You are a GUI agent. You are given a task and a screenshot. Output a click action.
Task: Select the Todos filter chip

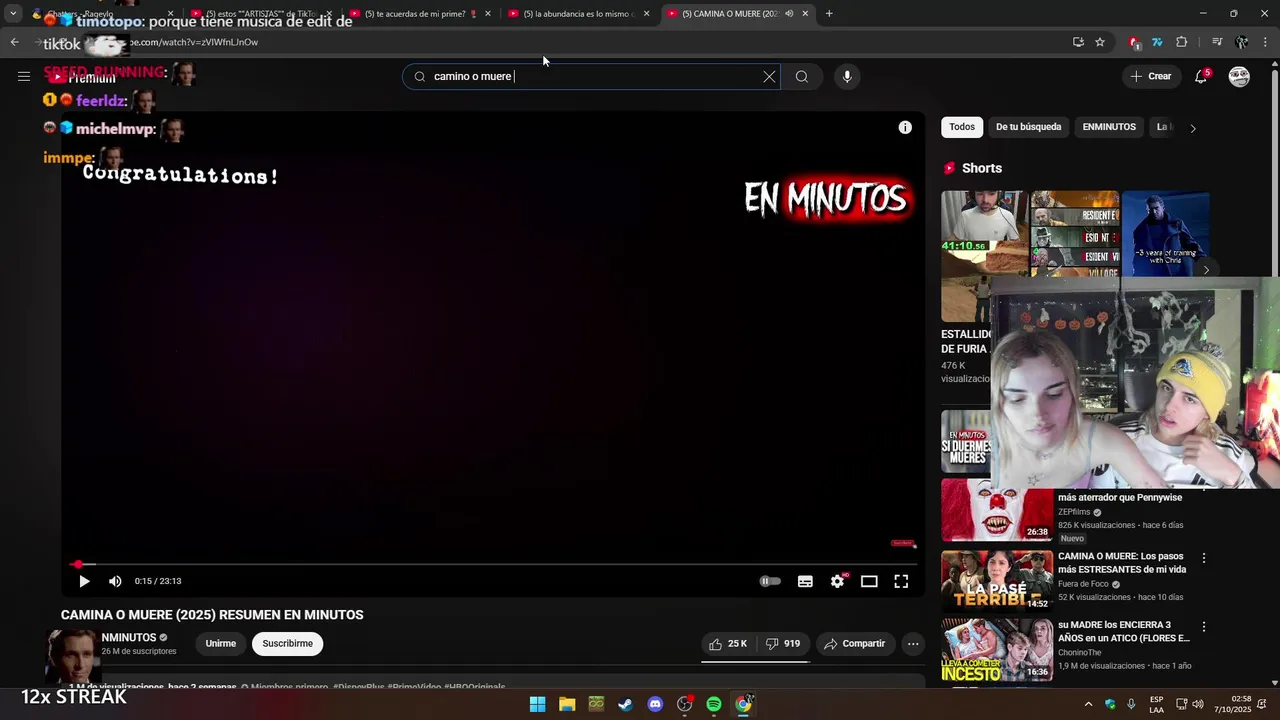[x=962, y=127]
